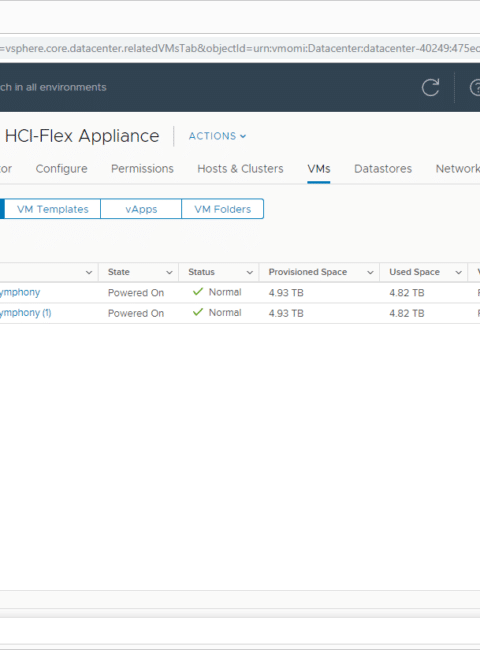Open the State column dropdown chevron

click(169, 272)
